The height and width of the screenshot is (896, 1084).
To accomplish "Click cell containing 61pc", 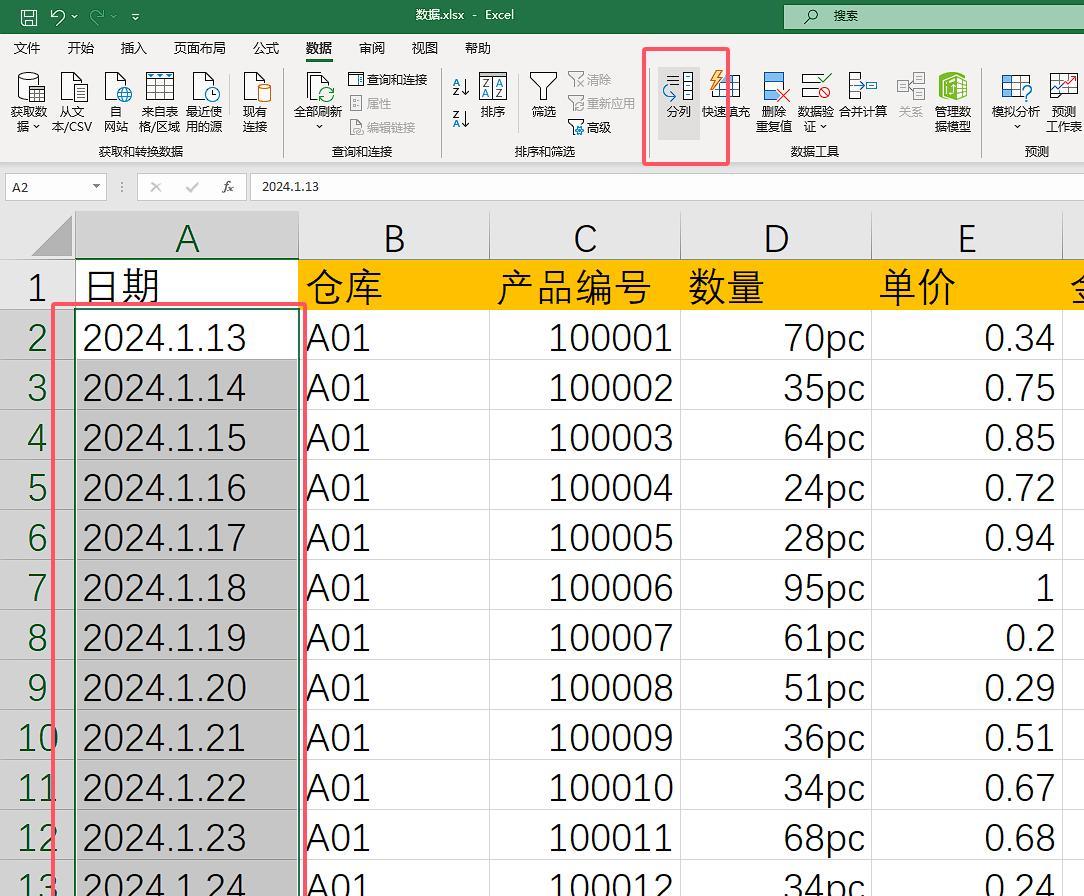I will (x=776, y=637).
